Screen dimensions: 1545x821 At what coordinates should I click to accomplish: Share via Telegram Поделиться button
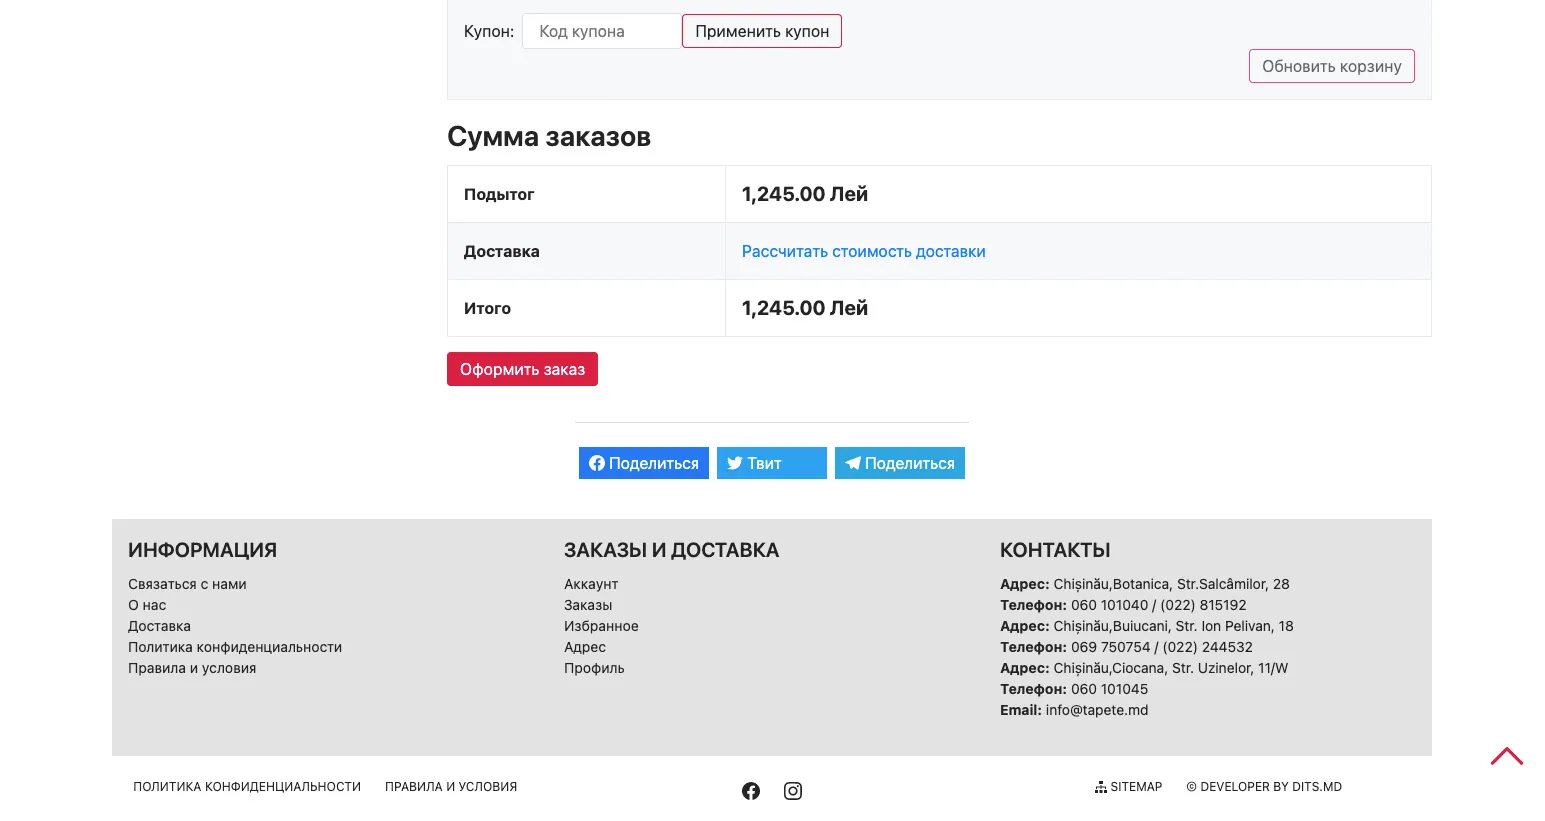pos(900,463)
